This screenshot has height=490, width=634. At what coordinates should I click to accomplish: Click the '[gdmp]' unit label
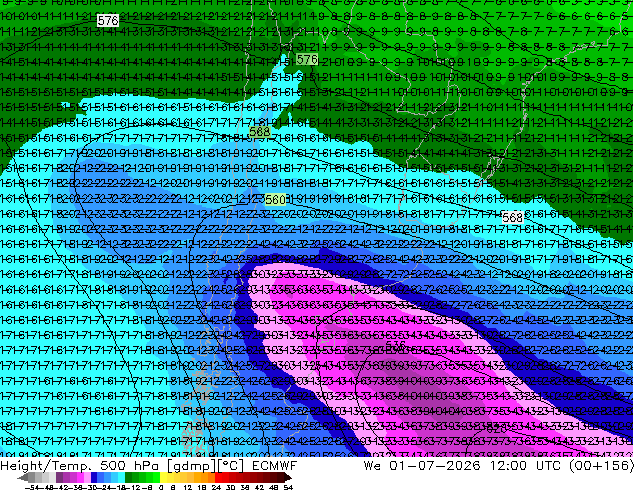click(192, 466)
